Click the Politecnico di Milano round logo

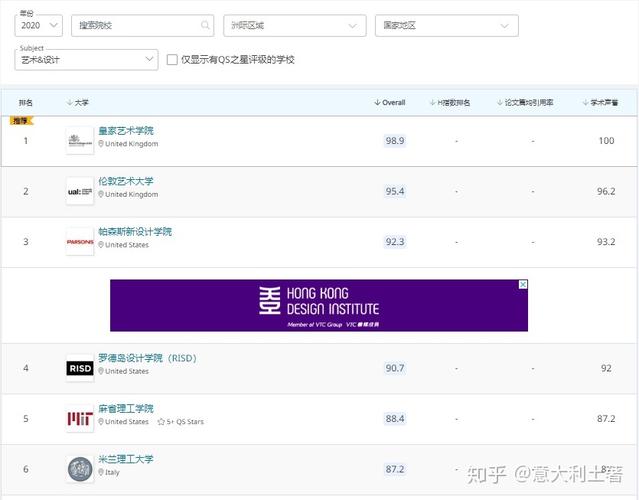pyautogui.click(x=80, y=469)
